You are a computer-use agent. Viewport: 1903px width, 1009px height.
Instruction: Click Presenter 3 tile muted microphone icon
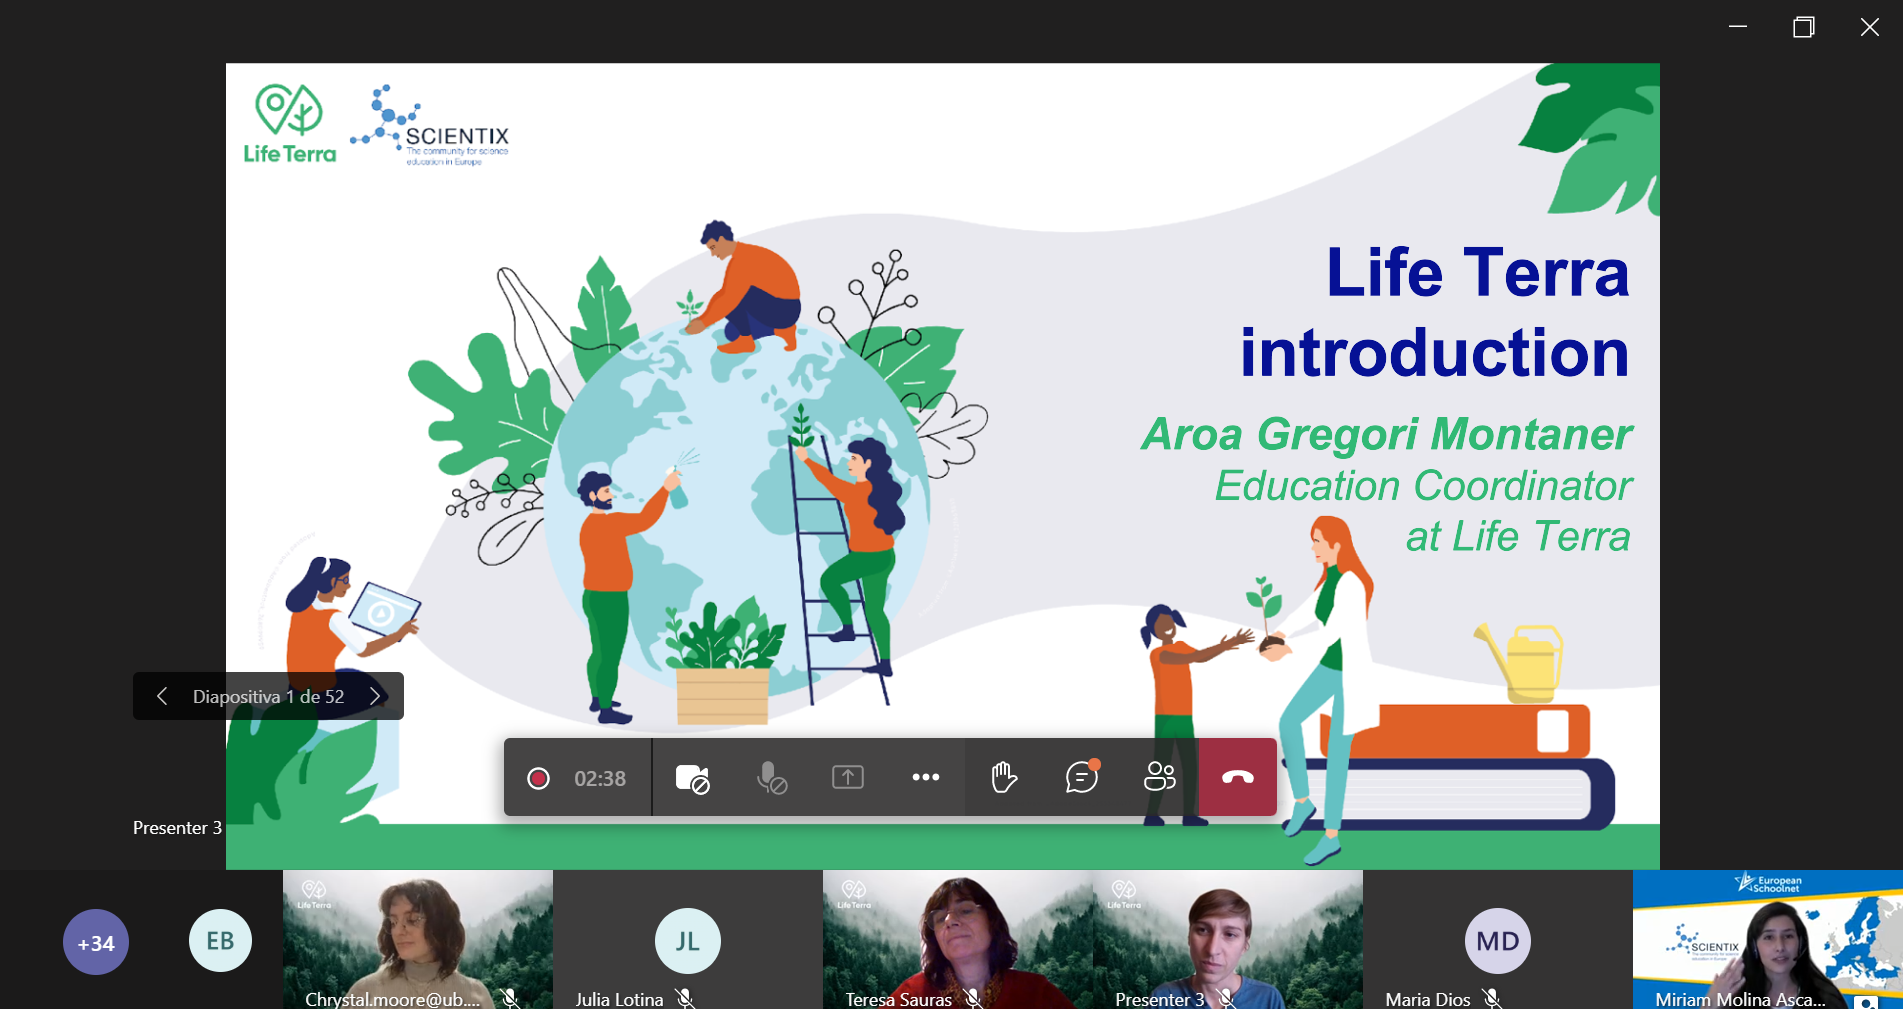tap(1226, 998)
